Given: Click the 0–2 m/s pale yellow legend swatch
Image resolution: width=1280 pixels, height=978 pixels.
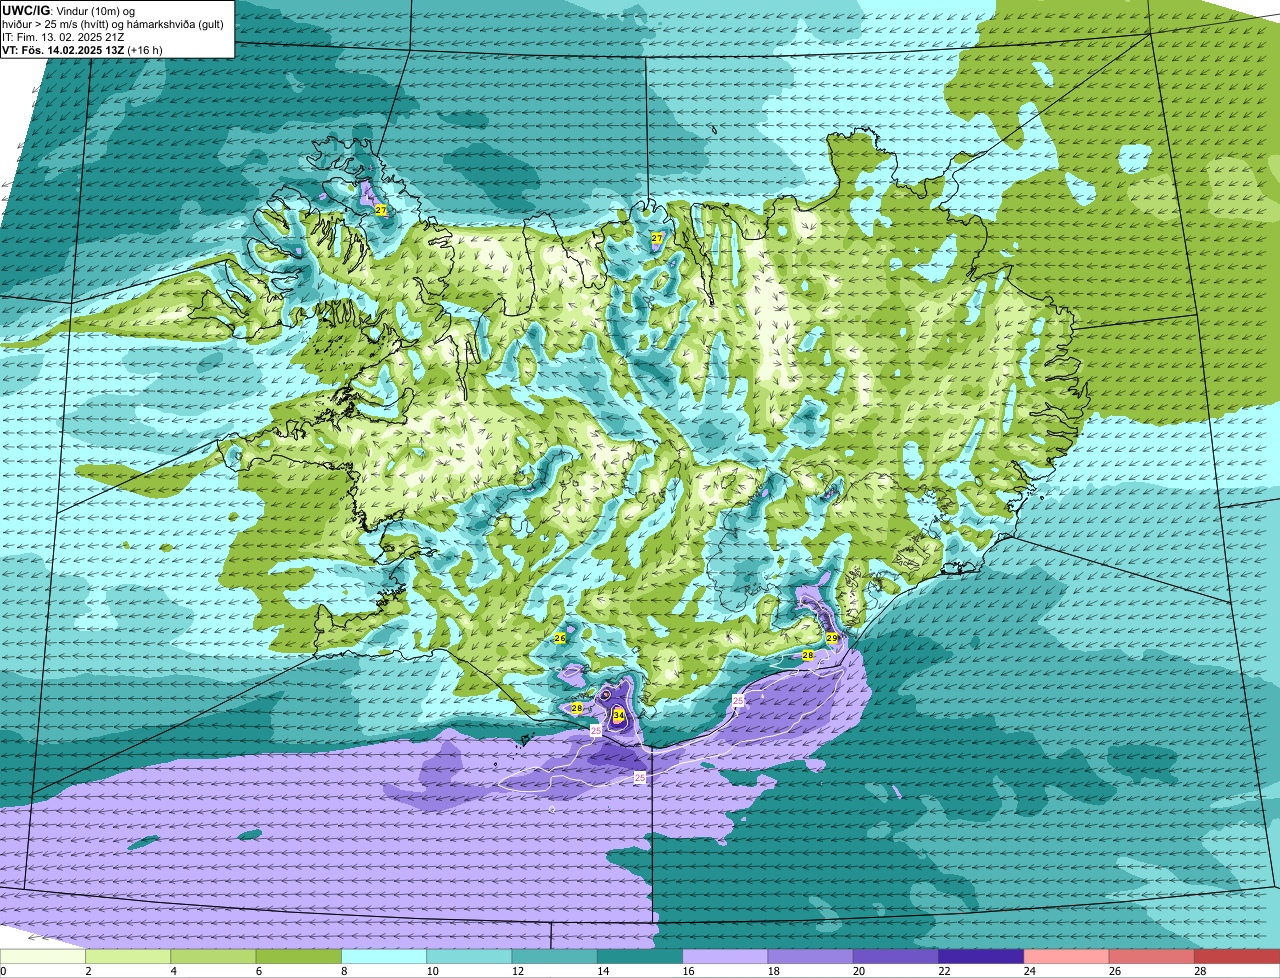Looking at the screenshot, I should tap(43, 956).
